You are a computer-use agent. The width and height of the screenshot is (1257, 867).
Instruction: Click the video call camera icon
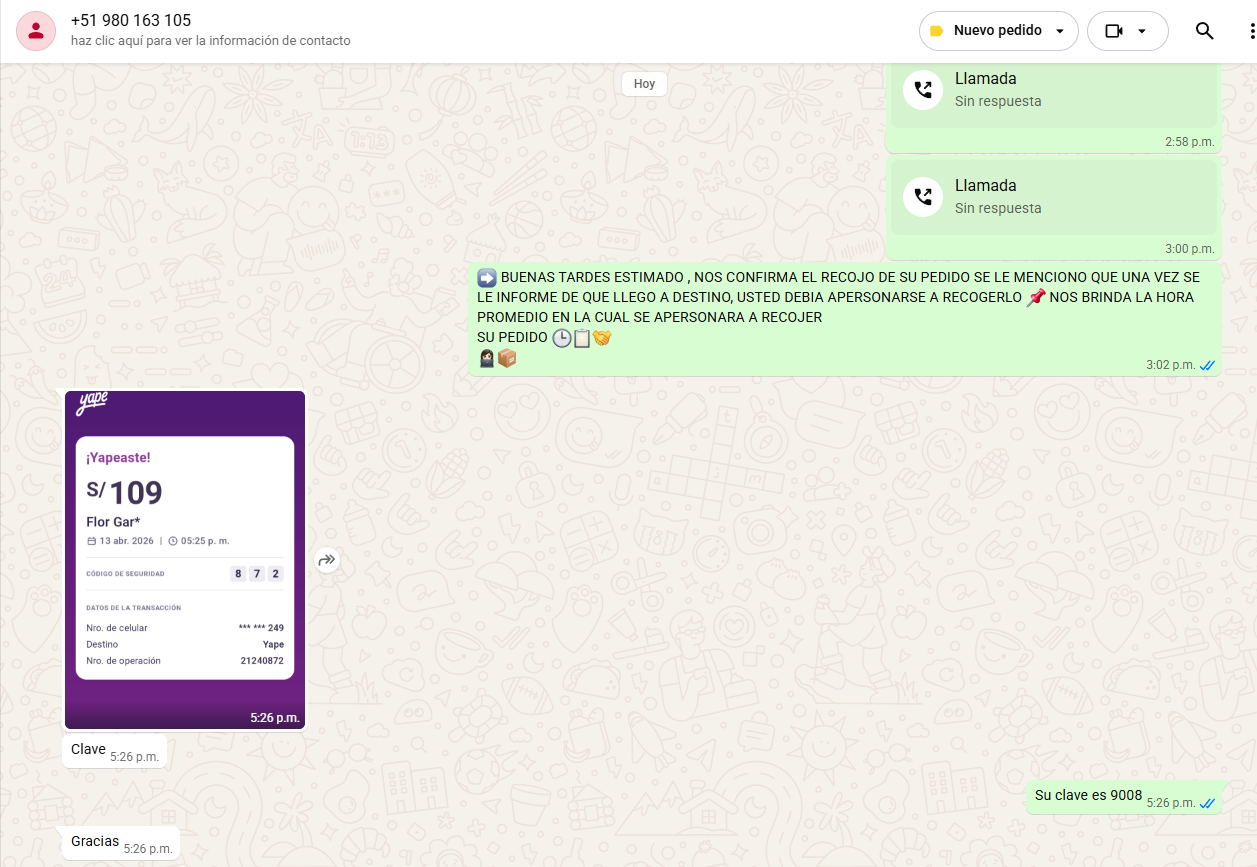pos(1114,31)
